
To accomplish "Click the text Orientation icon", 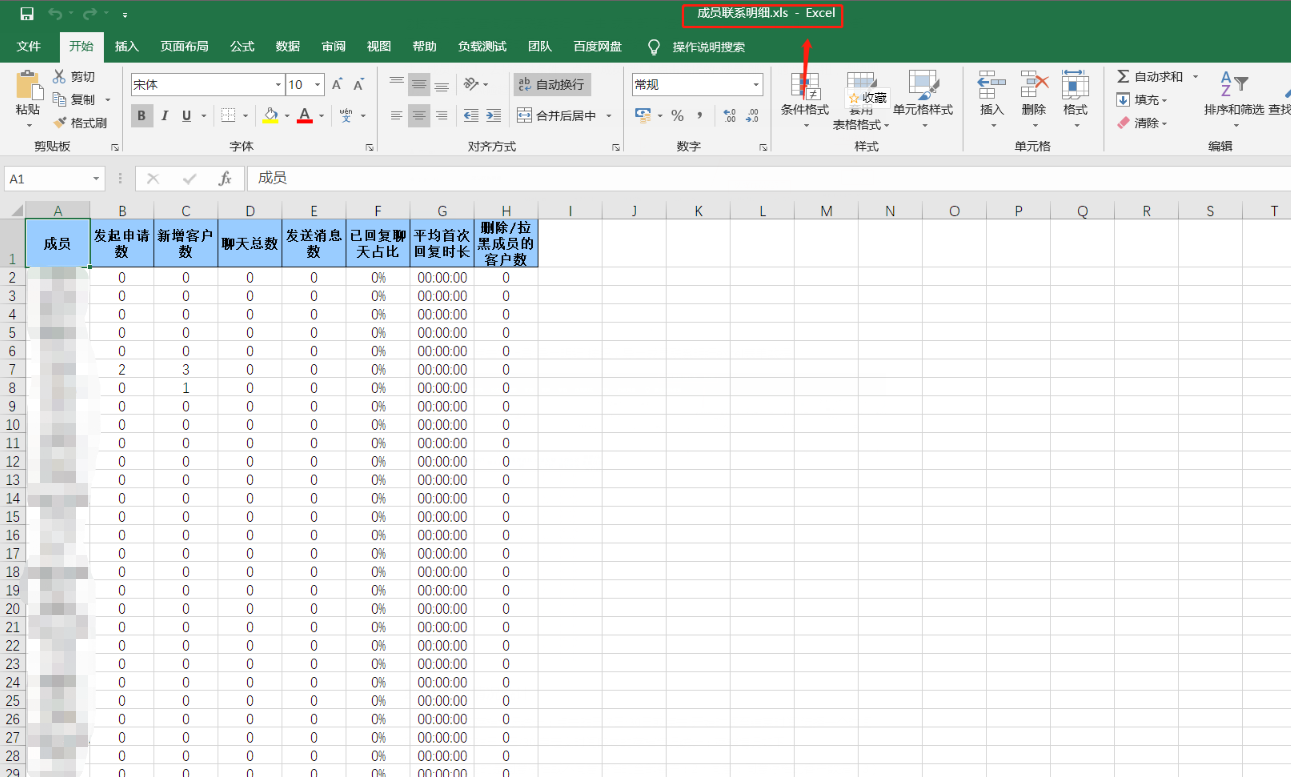I will tap(470, 84).
